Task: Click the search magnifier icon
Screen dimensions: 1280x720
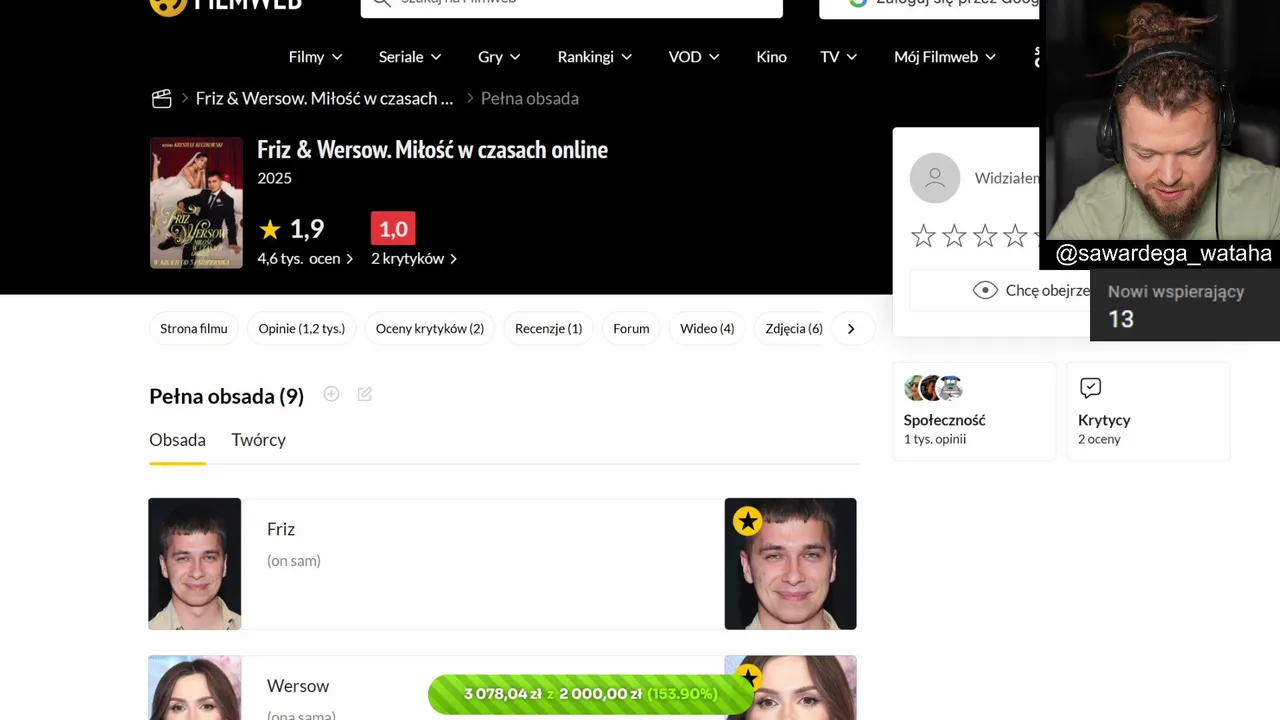Action: coord(381,3)
